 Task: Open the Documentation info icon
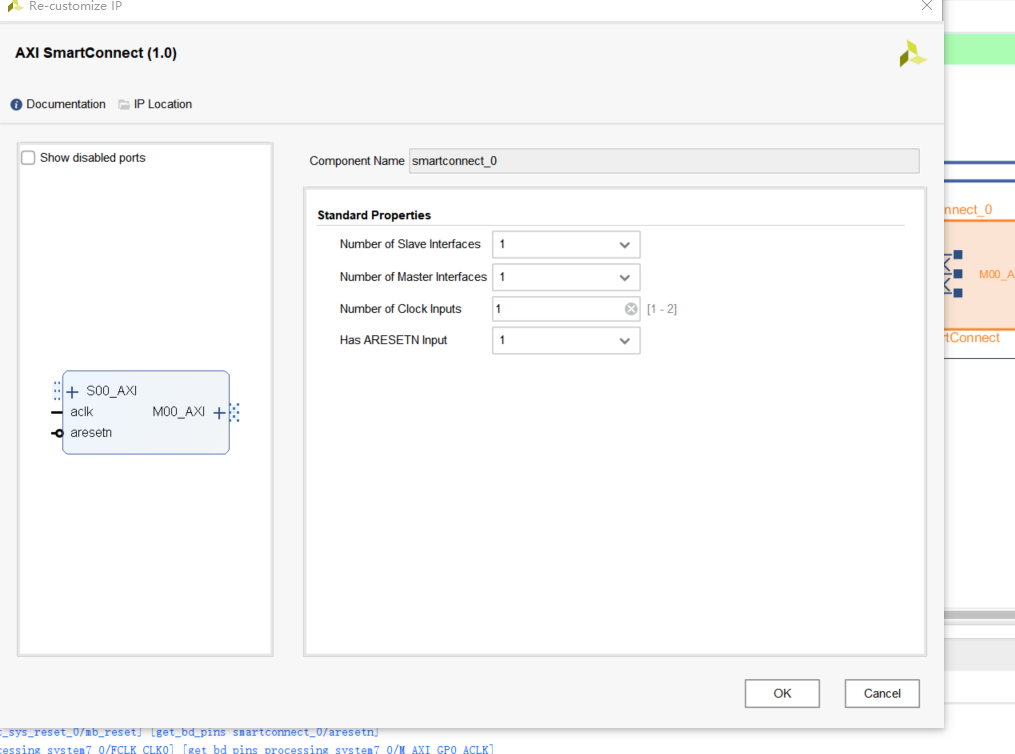coord(16,104)
